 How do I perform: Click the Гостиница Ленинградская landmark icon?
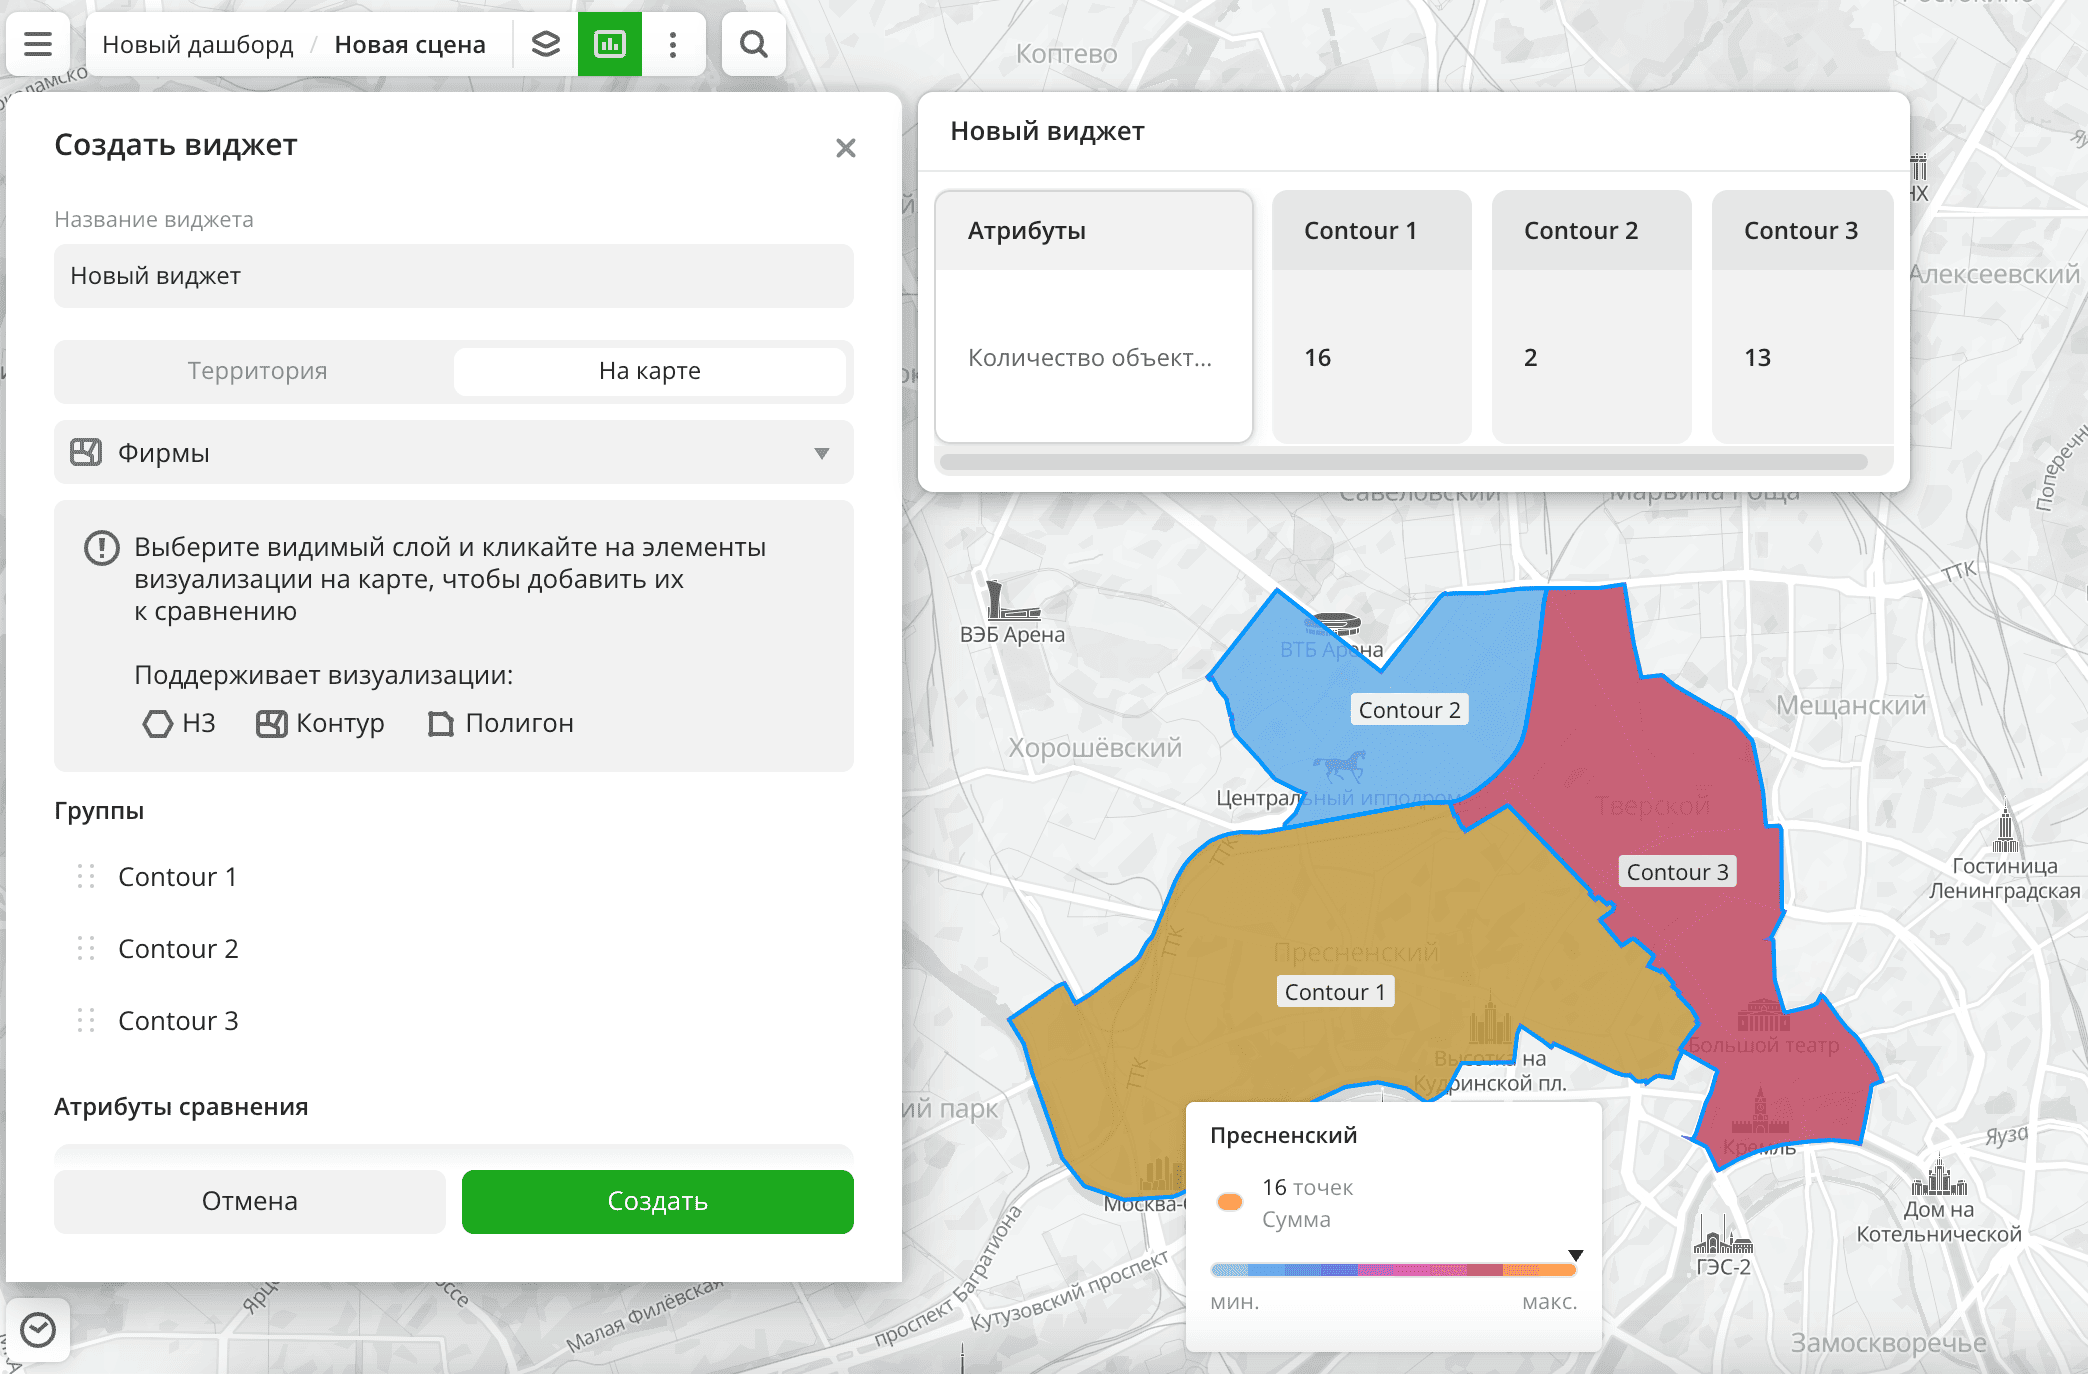pyautogui.click(x=2005, y=826)
